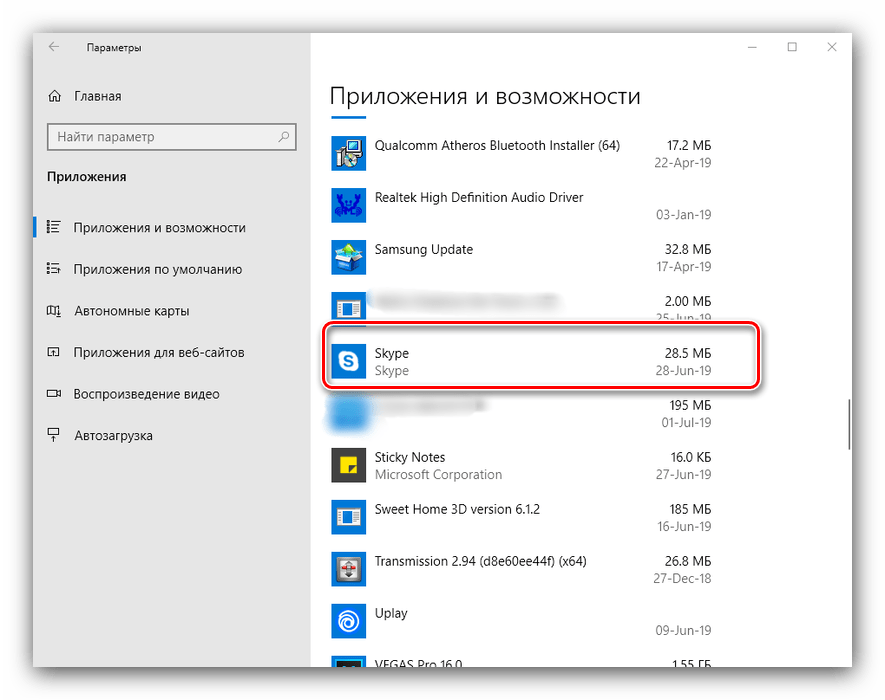Image resolution: width=885 pixels, height=700 pixels.
Task: Click the Transmission 2.94 app icon
Action: tap(348, 570)
